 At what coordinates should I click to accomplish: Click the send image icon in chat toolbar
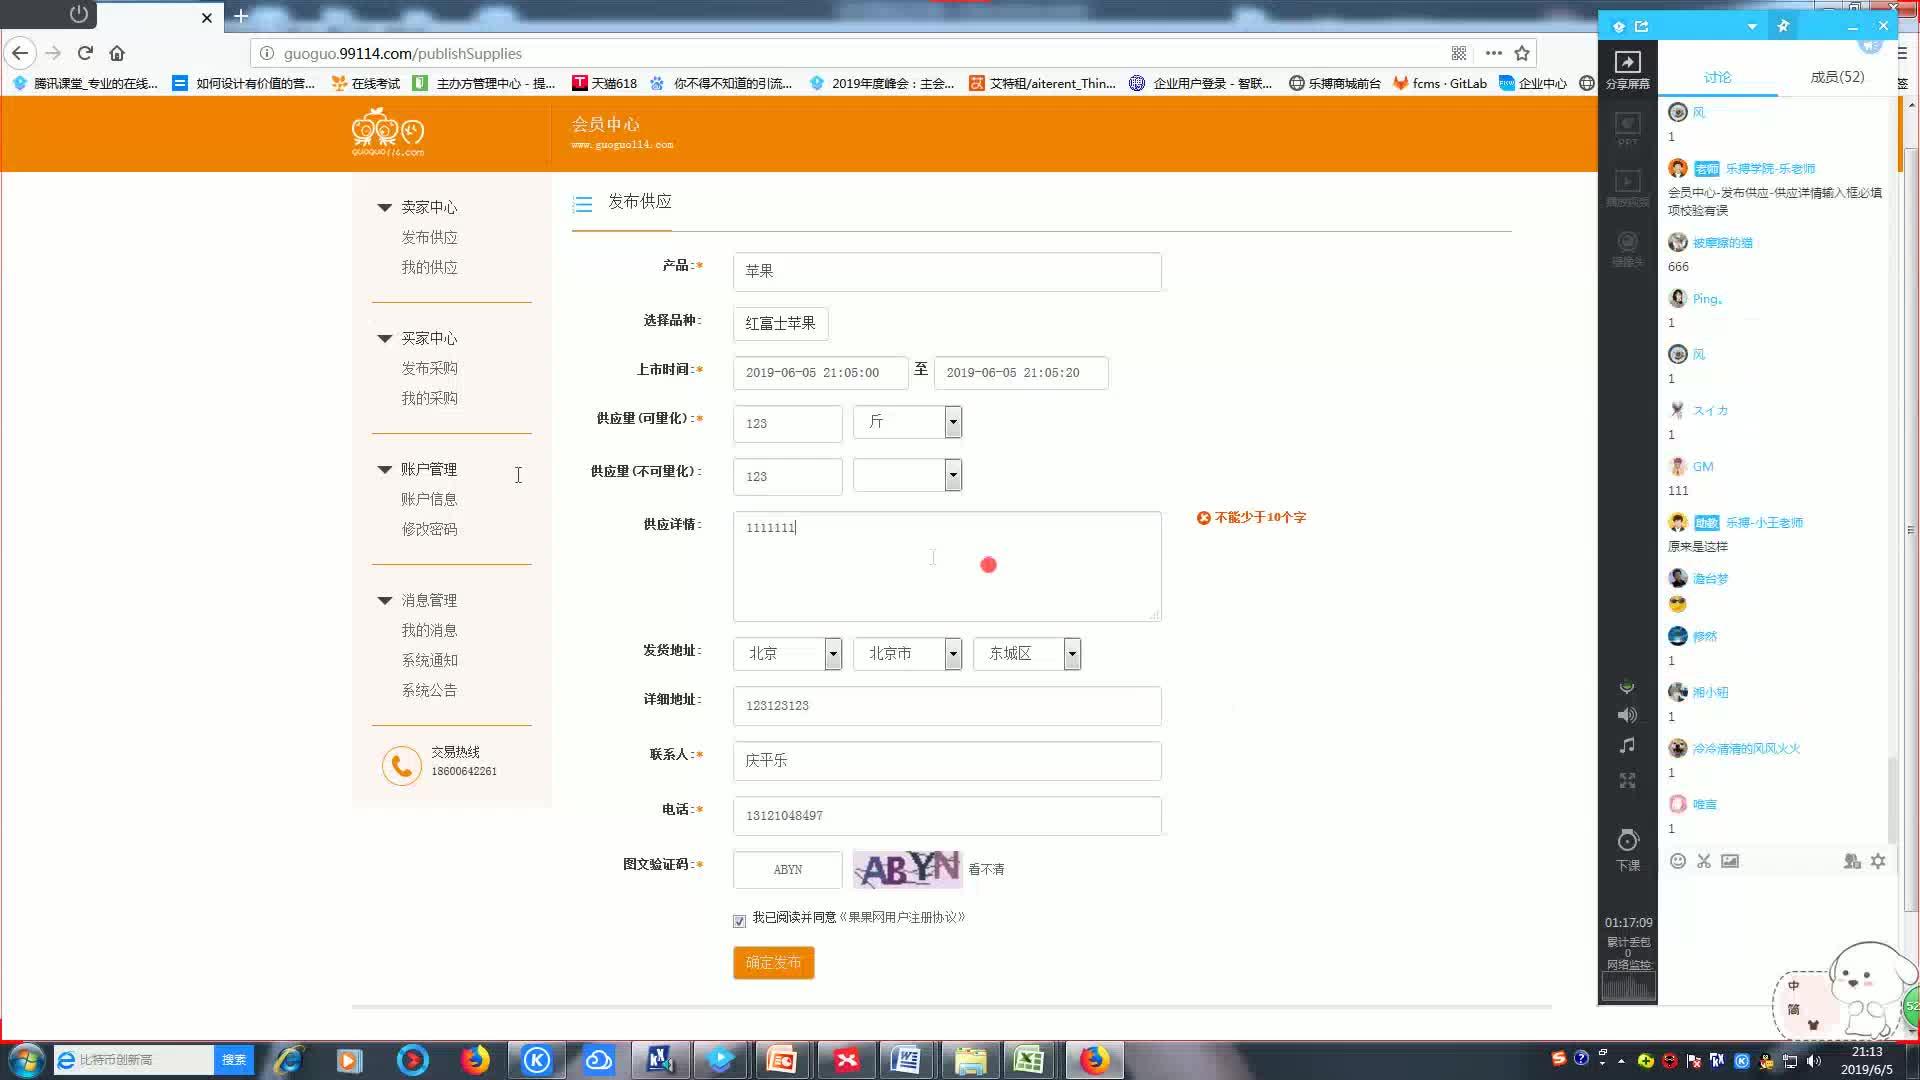(1730, 861)
